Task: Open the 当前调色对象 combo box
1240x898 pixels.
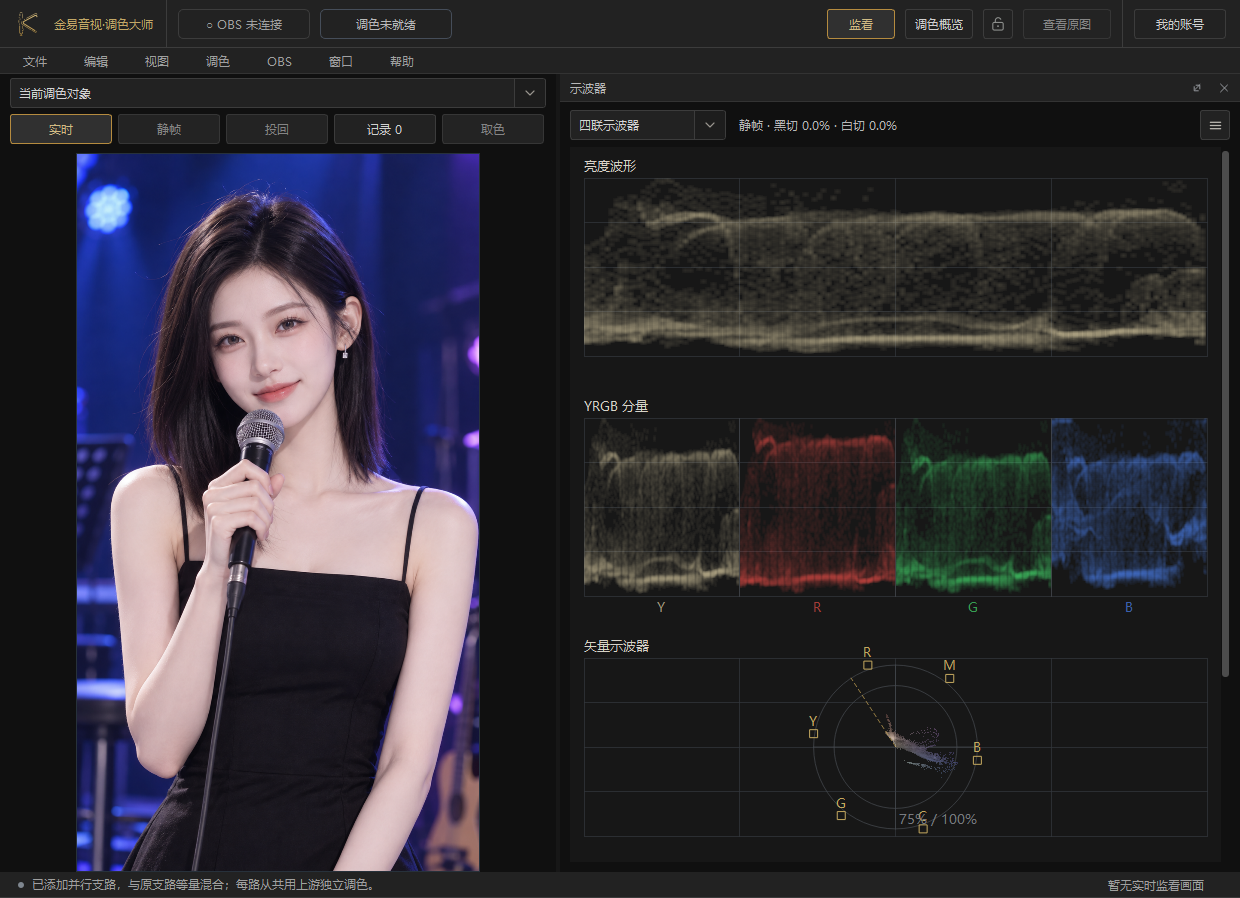Action: click(278, 93)
